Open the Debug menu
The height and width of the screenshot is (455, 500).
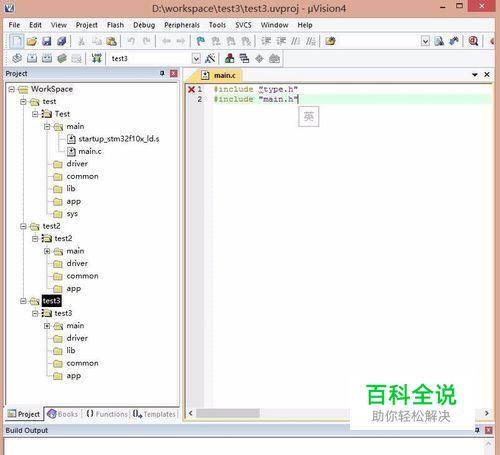coord(144,25)
